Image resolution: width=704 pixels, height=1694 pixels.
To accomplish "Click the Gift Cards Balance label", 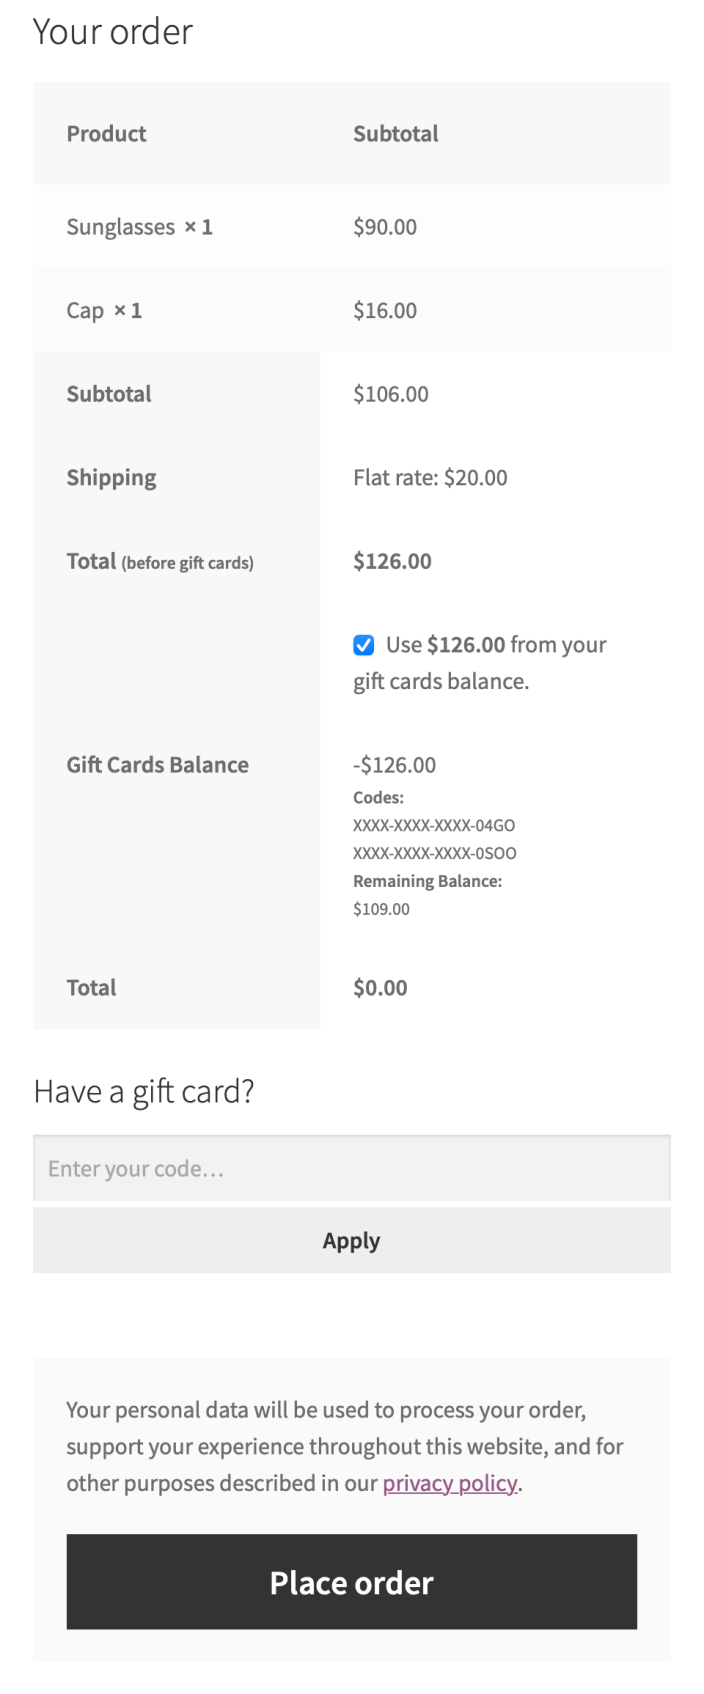I will (158, 765).
